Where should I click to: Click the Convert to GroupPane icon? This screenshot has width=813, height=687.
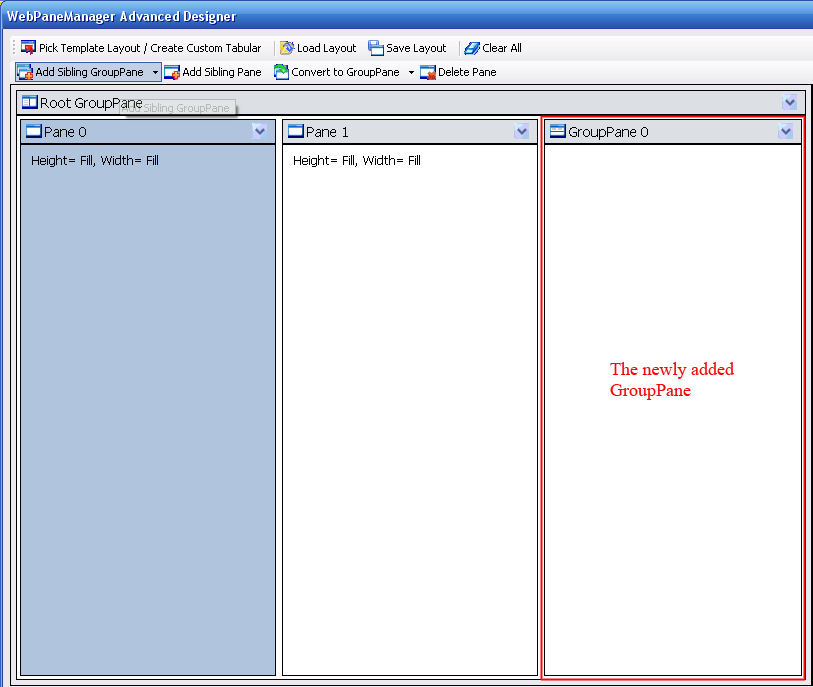pyautogui.click(x=282, y=72)
